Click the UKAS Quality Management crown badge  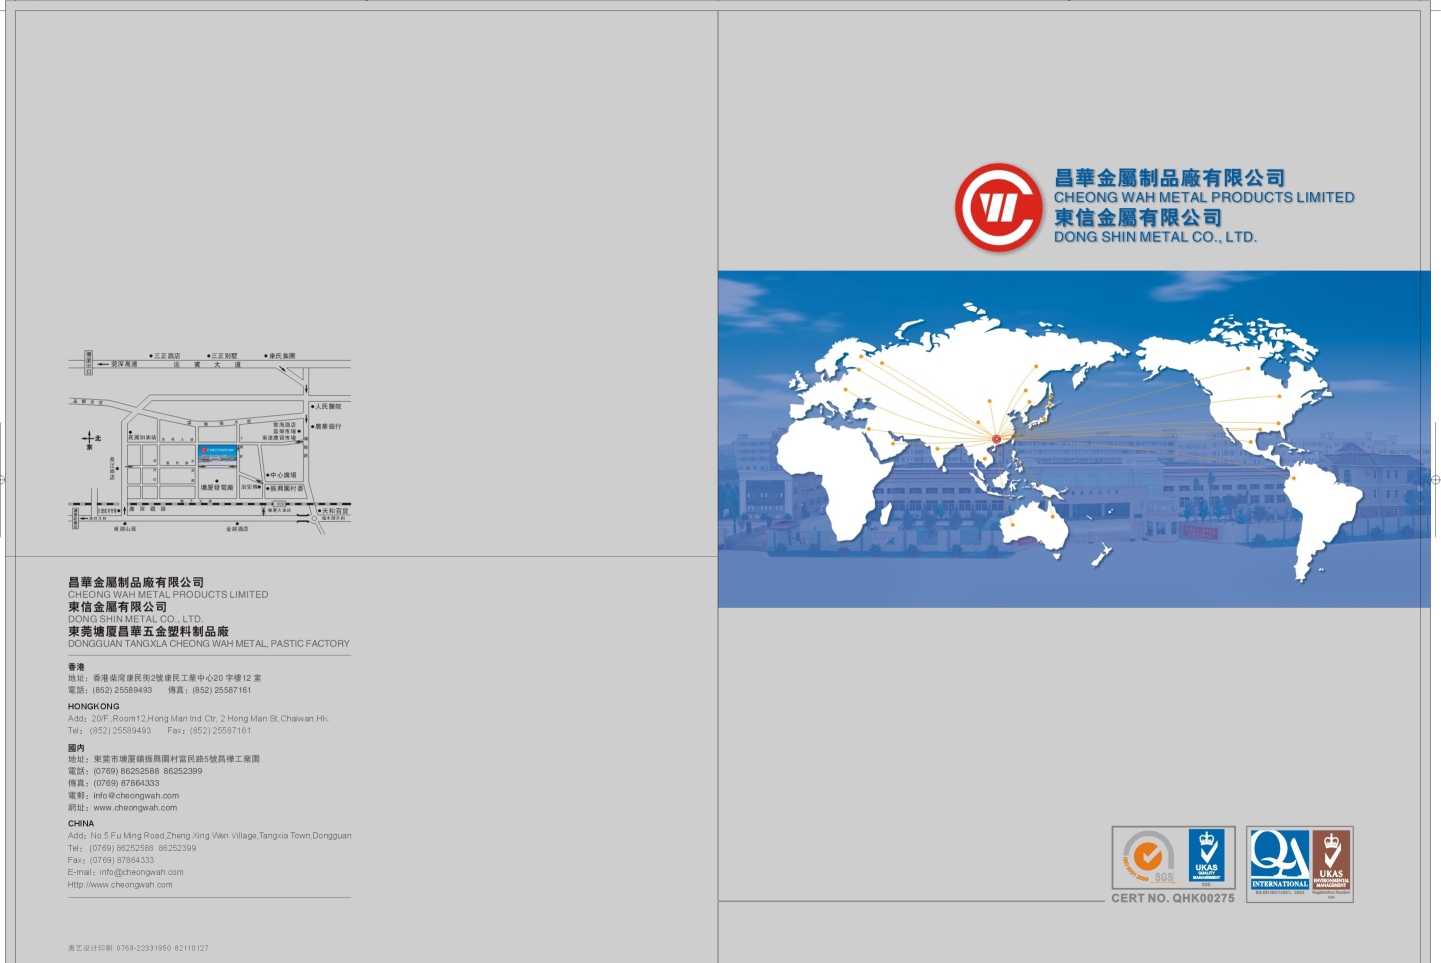point(1206,855)
